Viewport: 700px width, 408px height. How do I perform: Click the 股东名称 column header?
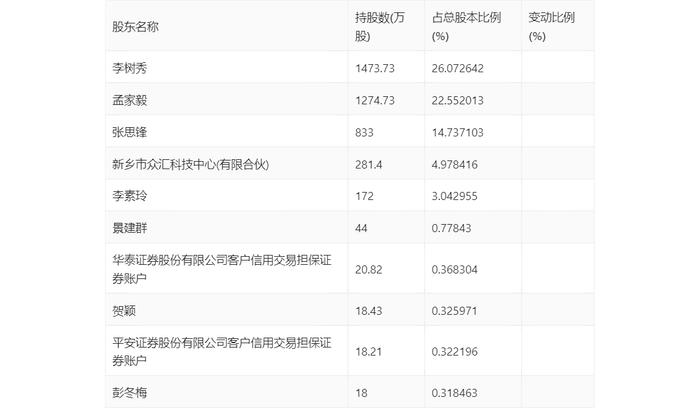[x=135, y=27]
